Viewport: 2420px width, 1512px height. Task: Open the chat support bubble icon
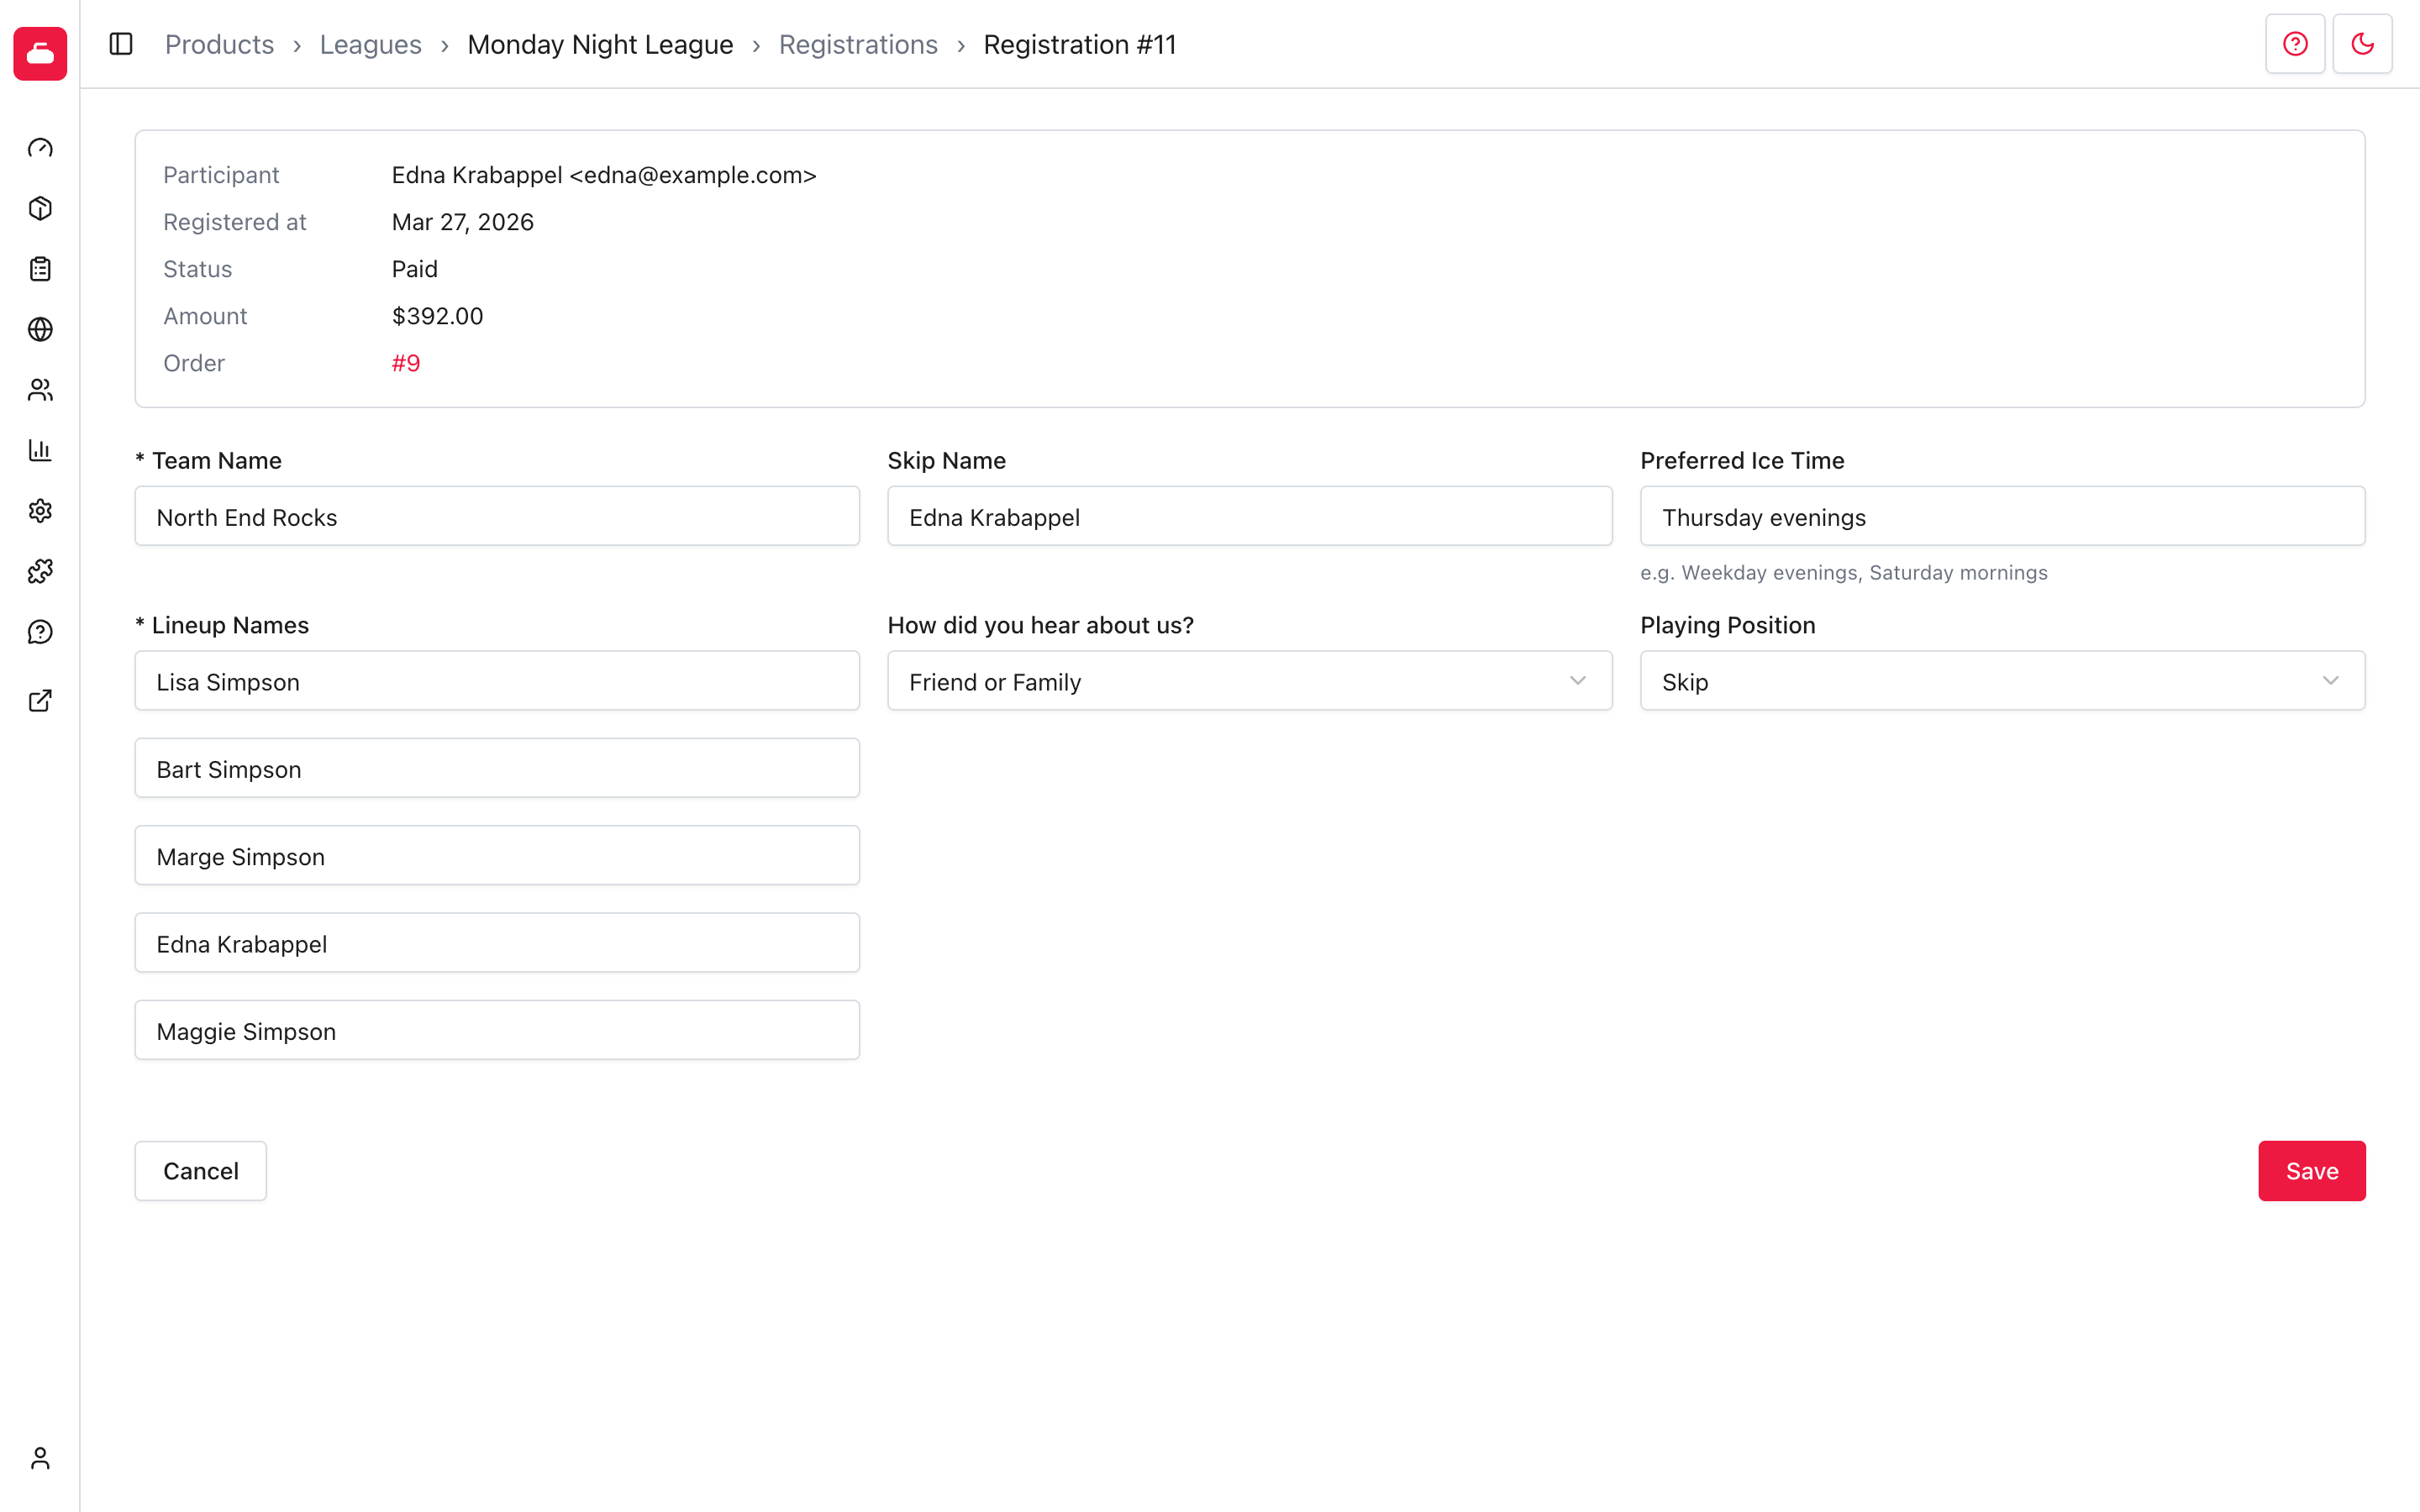click(40, 632)
